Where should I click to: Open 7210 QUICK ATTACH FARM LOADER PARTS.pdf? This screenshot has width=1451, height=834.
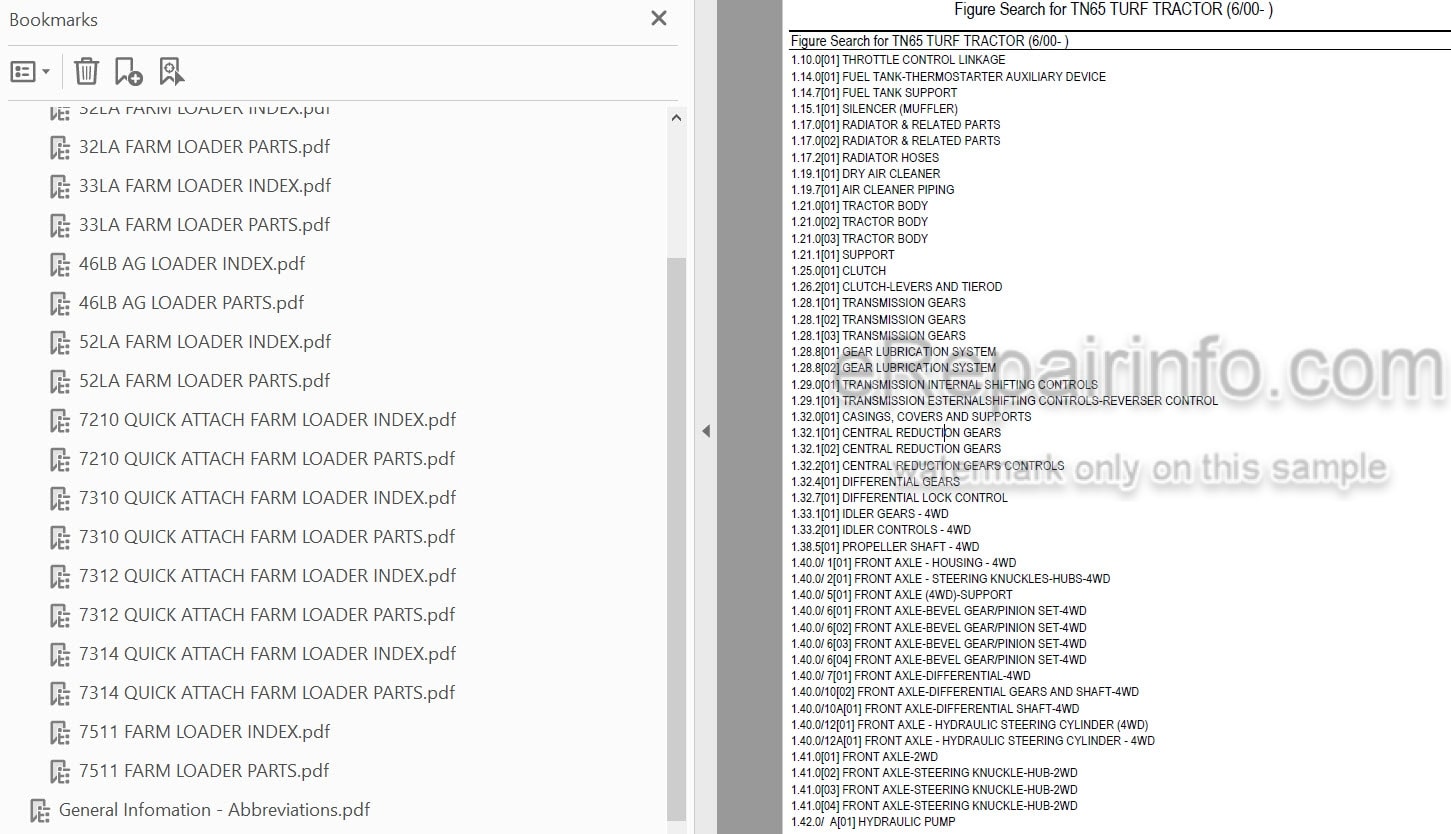(267, 459)
